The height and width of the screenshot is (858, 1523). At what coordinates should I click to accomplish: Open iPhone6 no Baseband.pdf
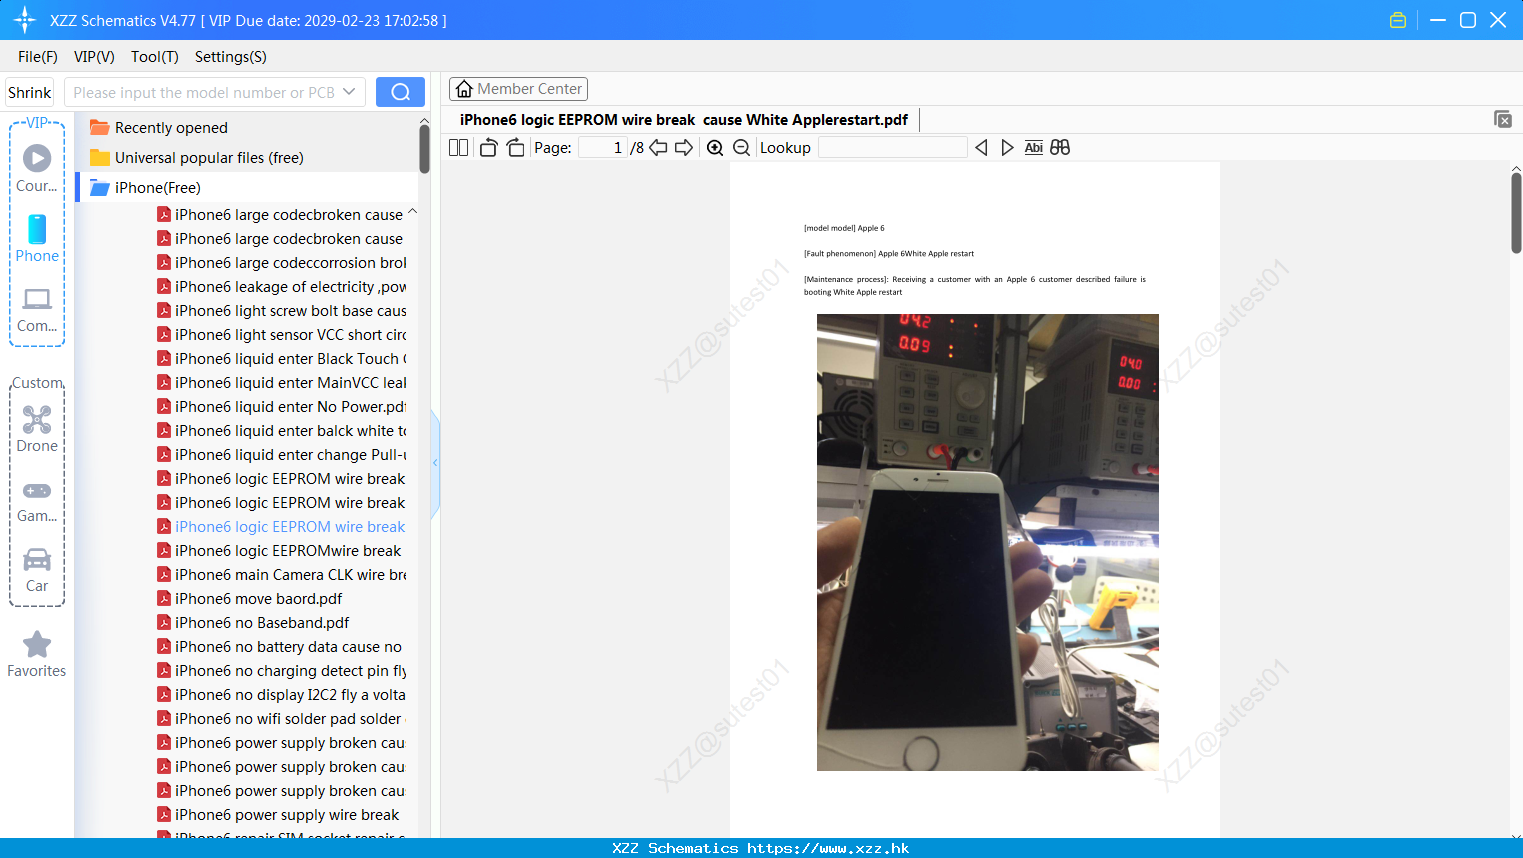pos(253,623)
